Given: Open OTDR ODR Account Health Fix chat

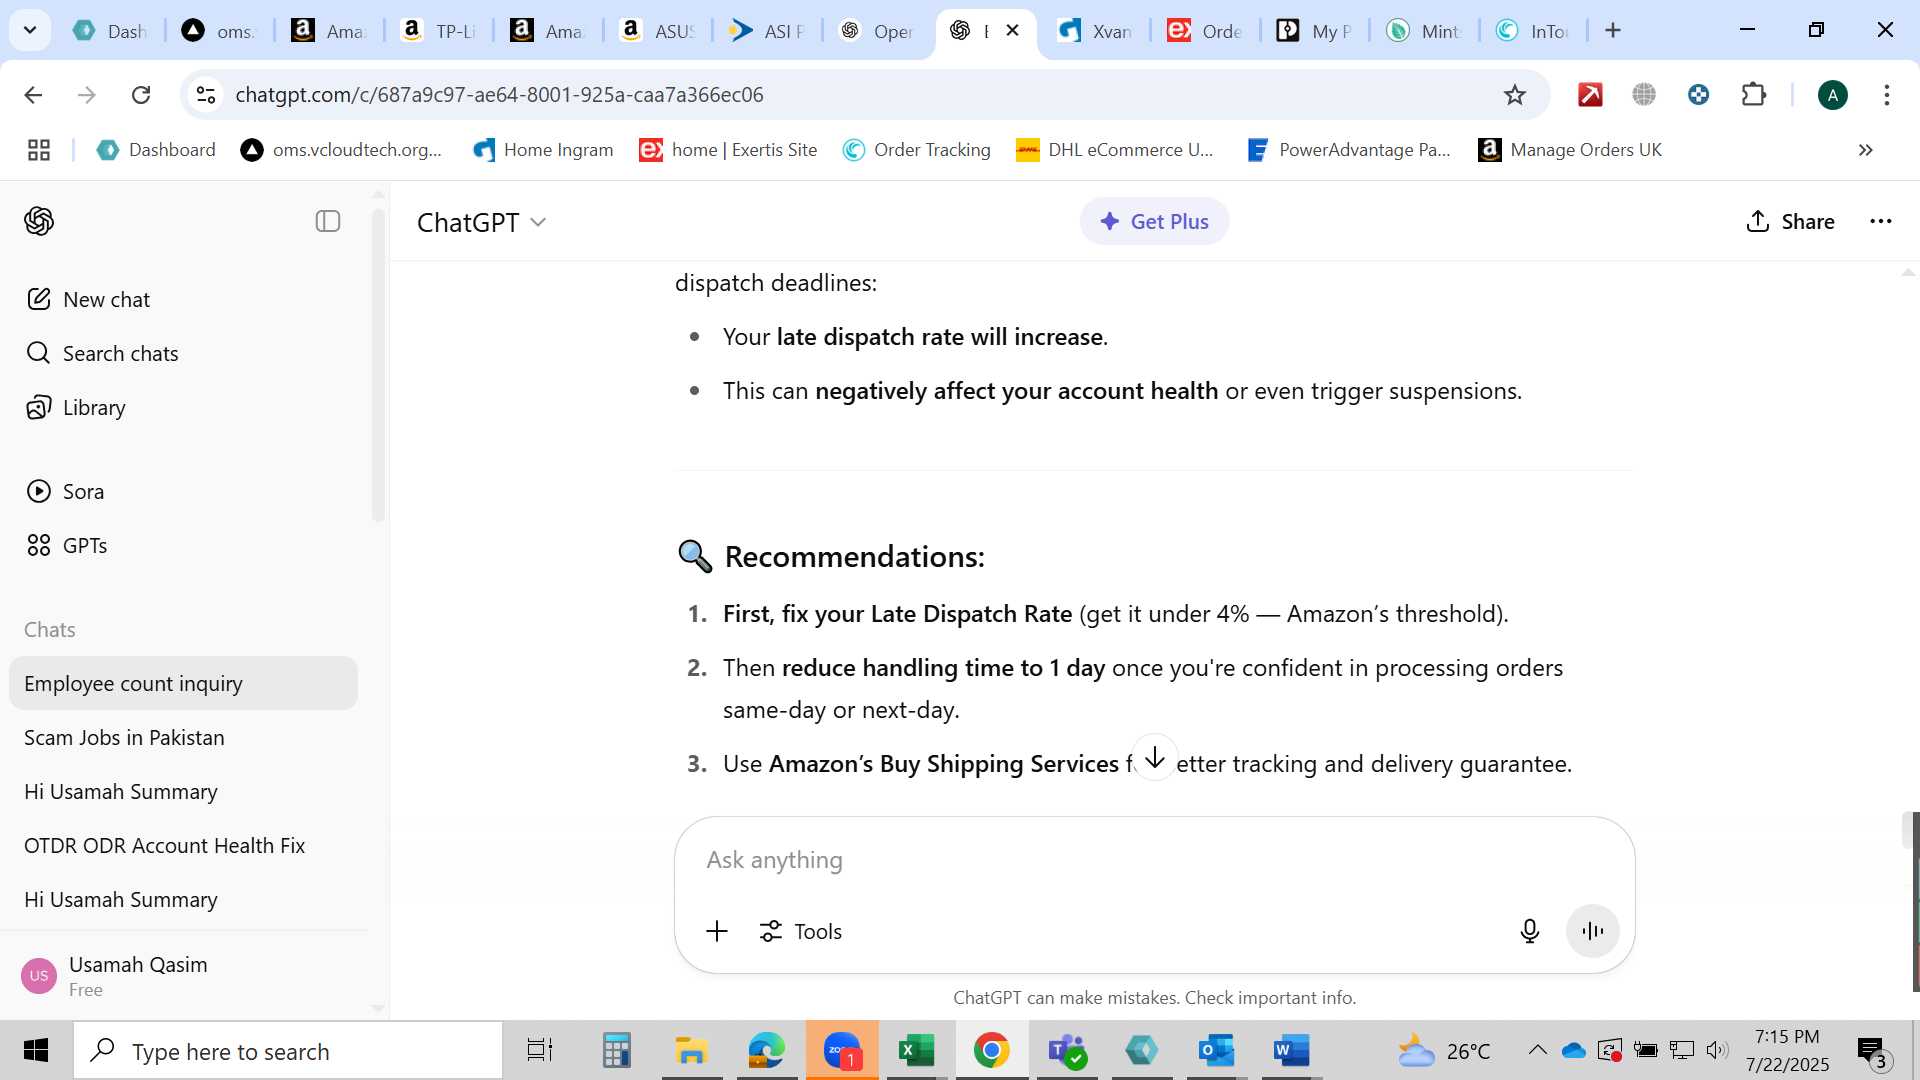Looking at the screenshot, I should tap(183, 845).
